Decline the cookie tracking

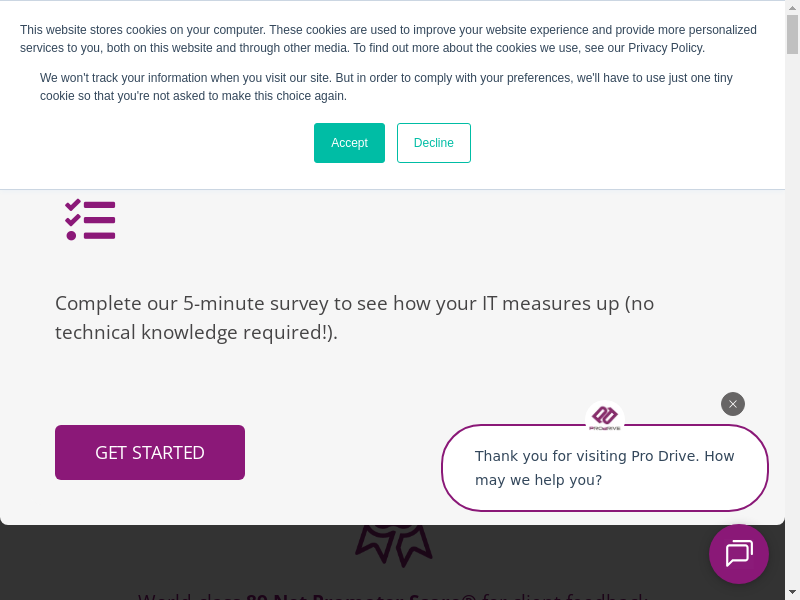pos(433,143)
